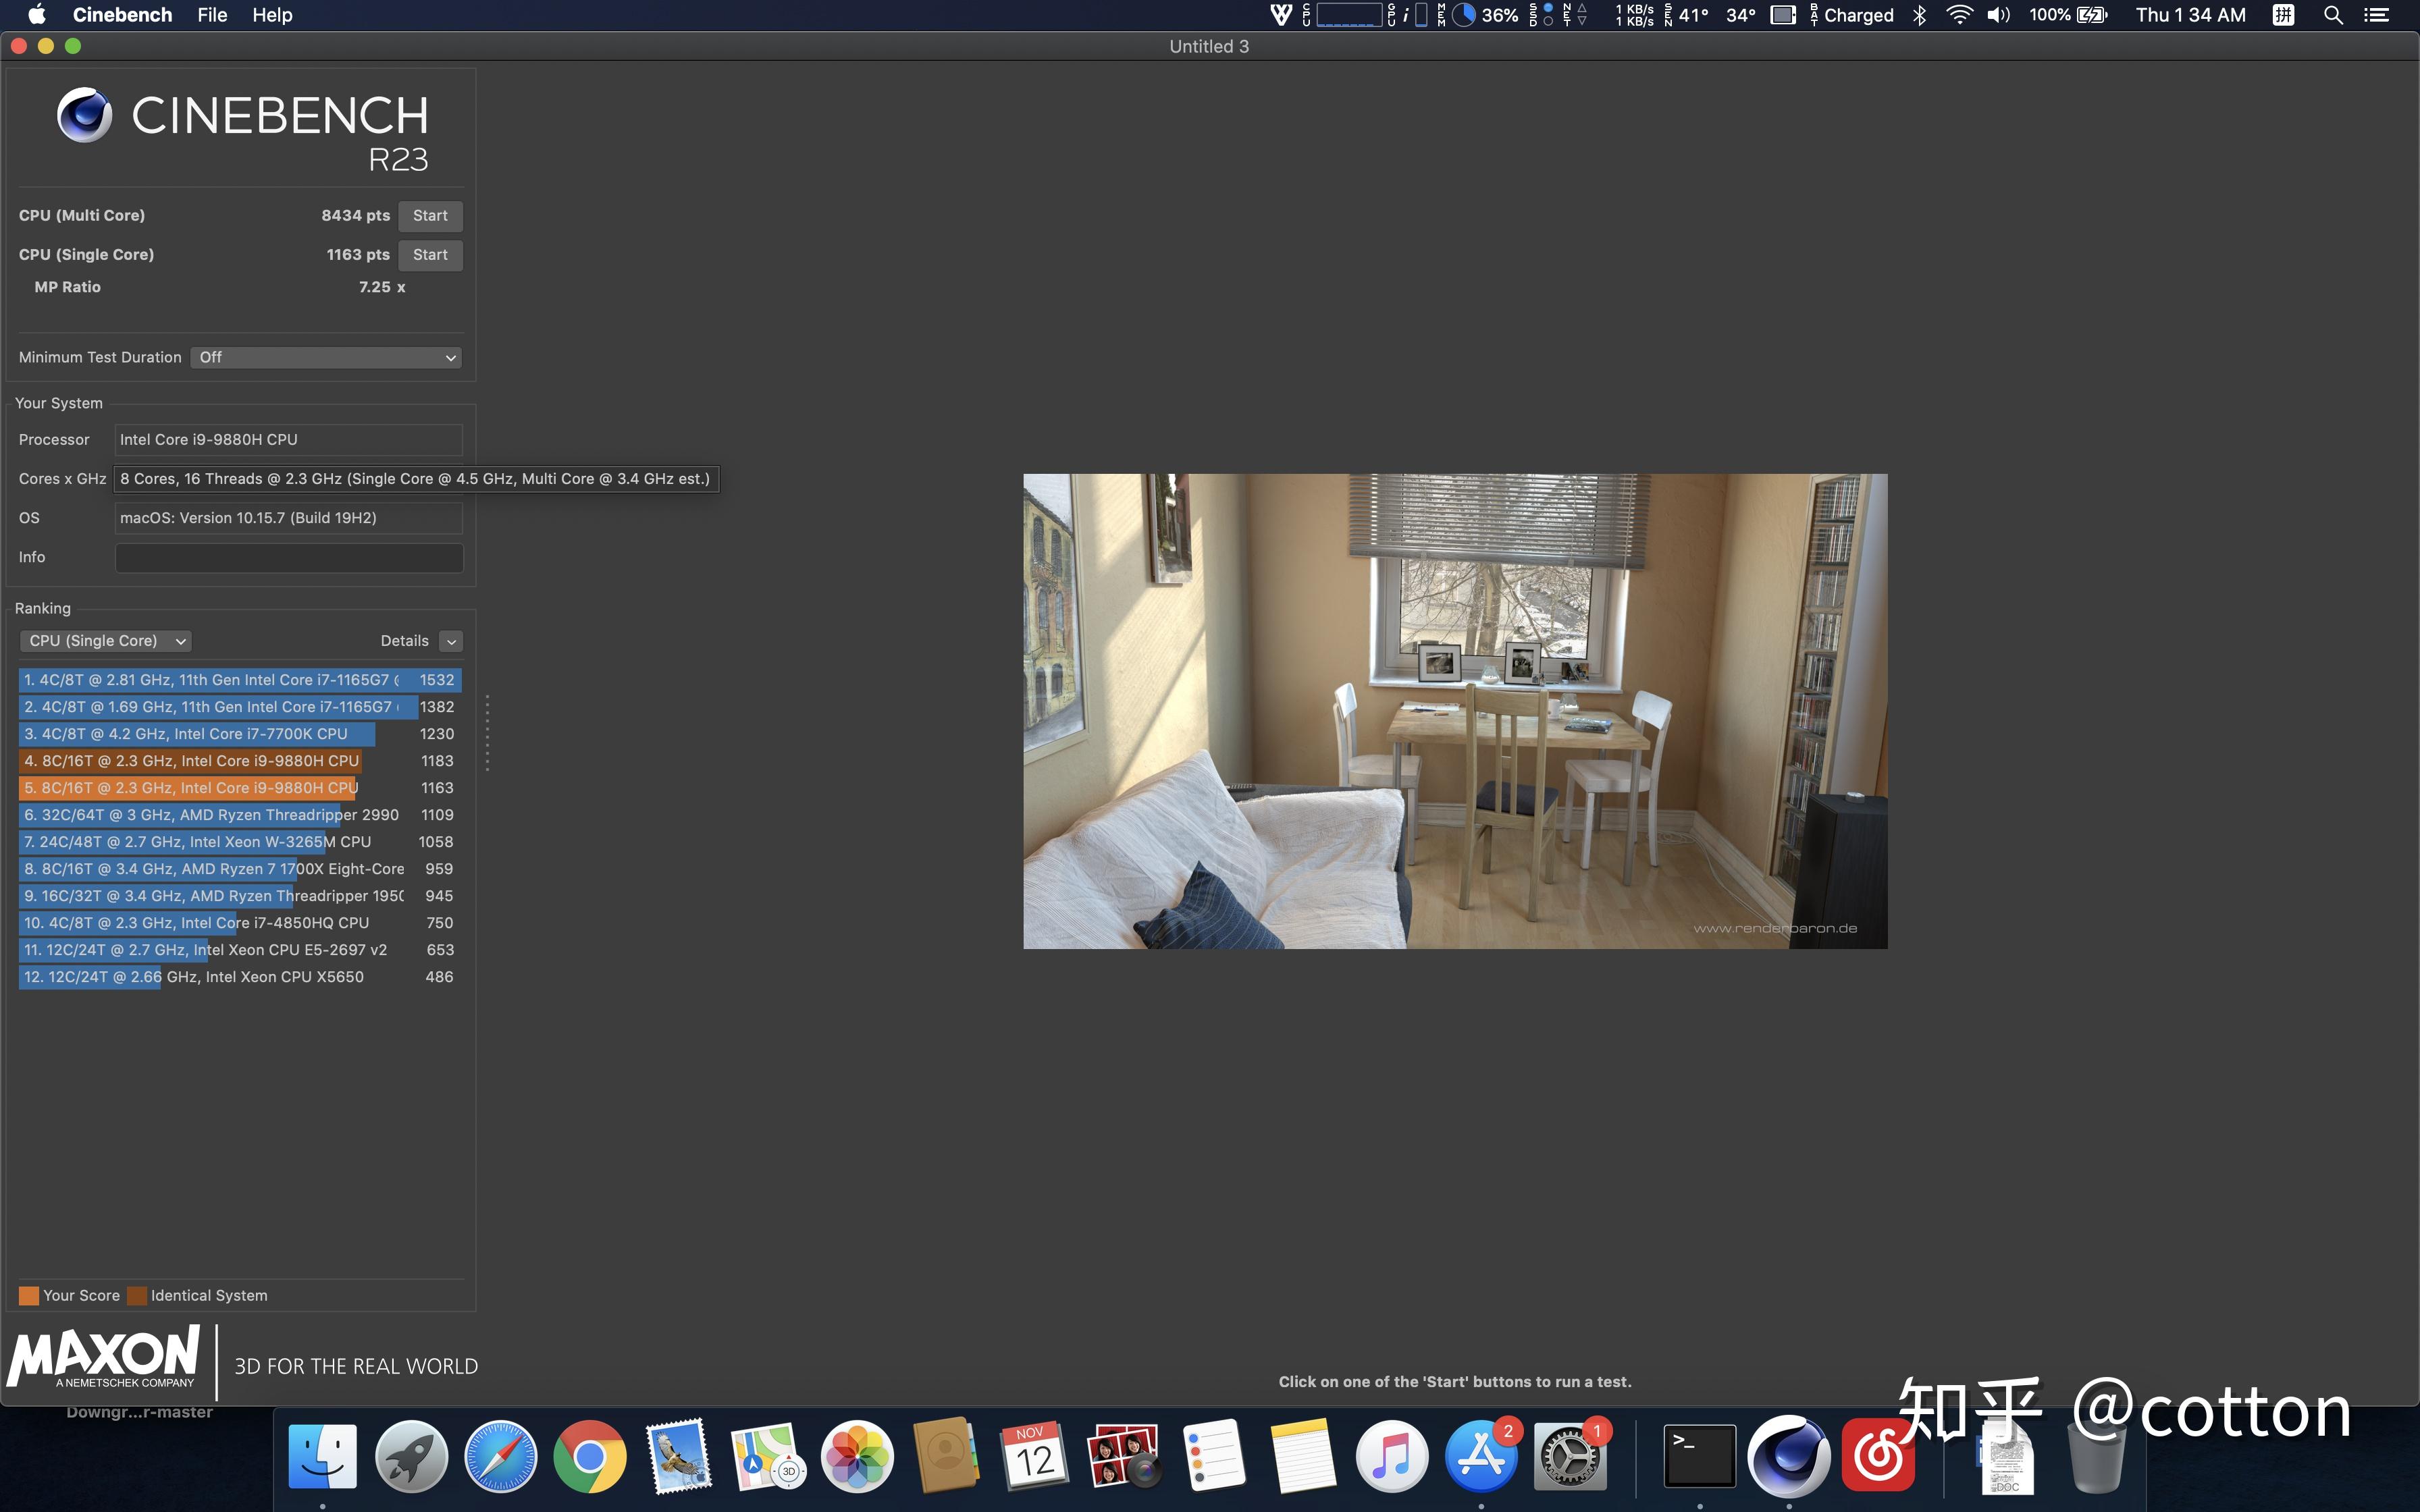
Task: Start the CPU Multi Core test
Action: click(x=430, y=216)
